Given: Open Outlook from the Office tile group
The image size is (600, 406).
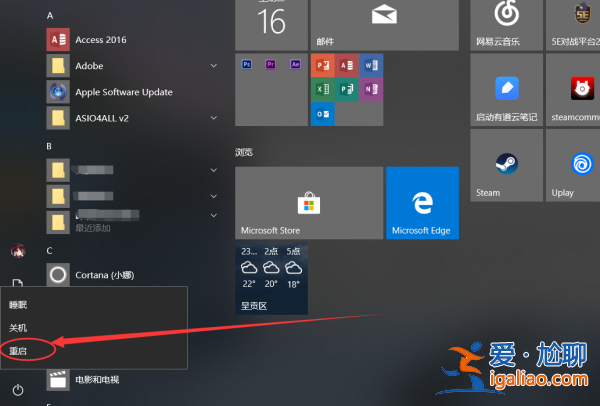Looking at the screenshot, I should coord(323,114).
